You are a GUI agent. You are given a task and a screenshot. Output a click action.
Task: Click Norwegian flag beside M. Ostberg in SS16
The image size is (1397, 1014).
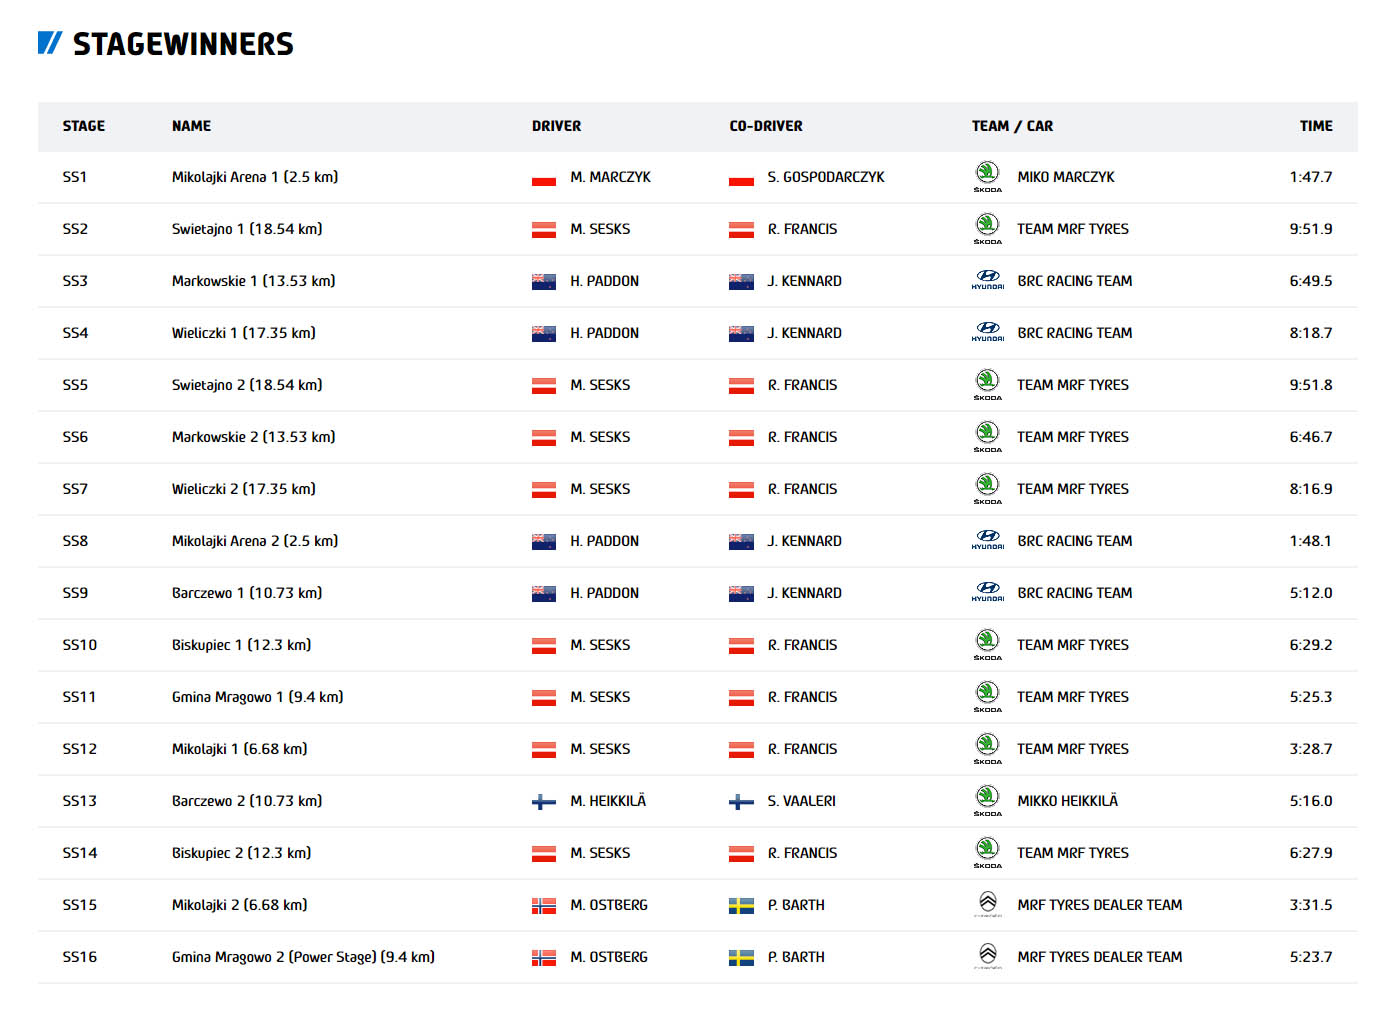(543, 957)
